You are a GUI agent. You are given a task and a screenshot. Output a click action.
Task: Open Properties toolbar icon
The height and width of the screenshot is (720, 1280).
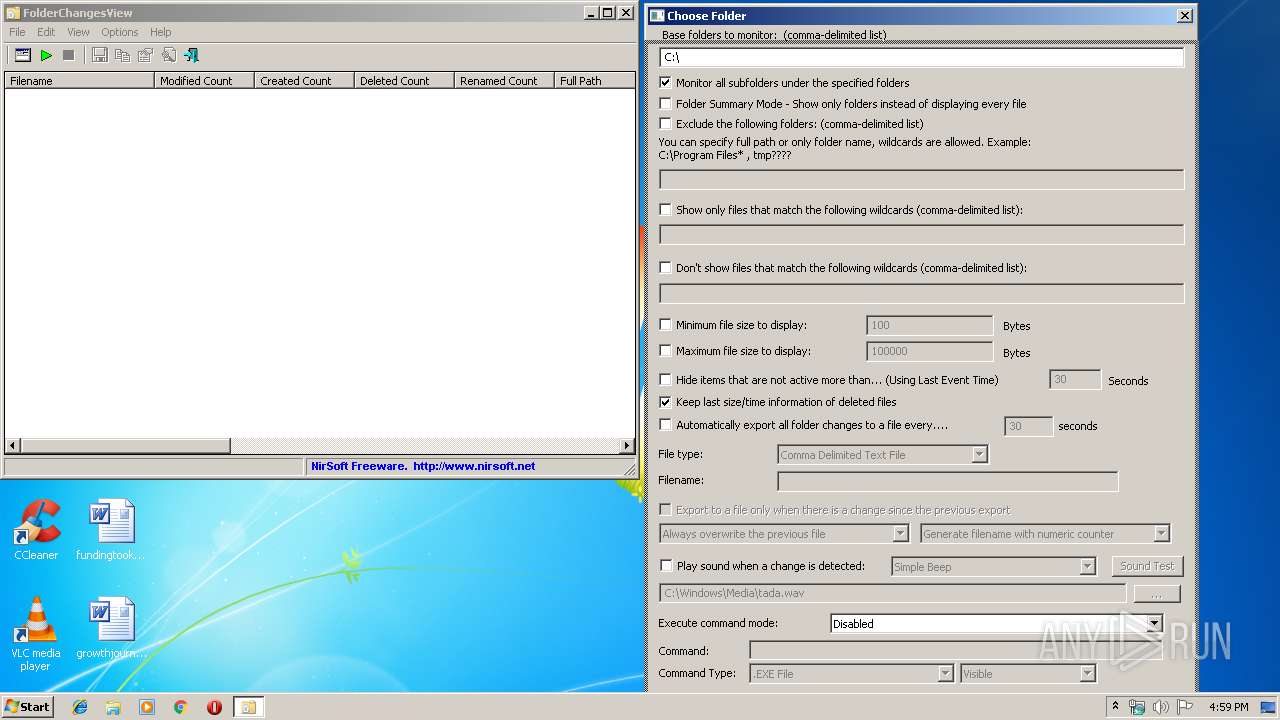click(145, 55)
